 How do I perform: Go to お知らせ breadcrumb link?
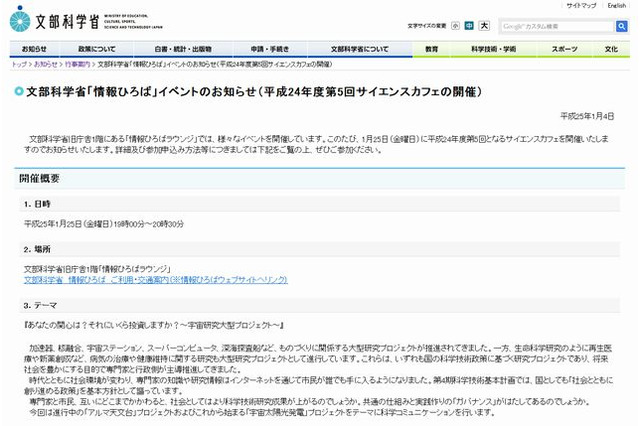(x=46, y=64)
